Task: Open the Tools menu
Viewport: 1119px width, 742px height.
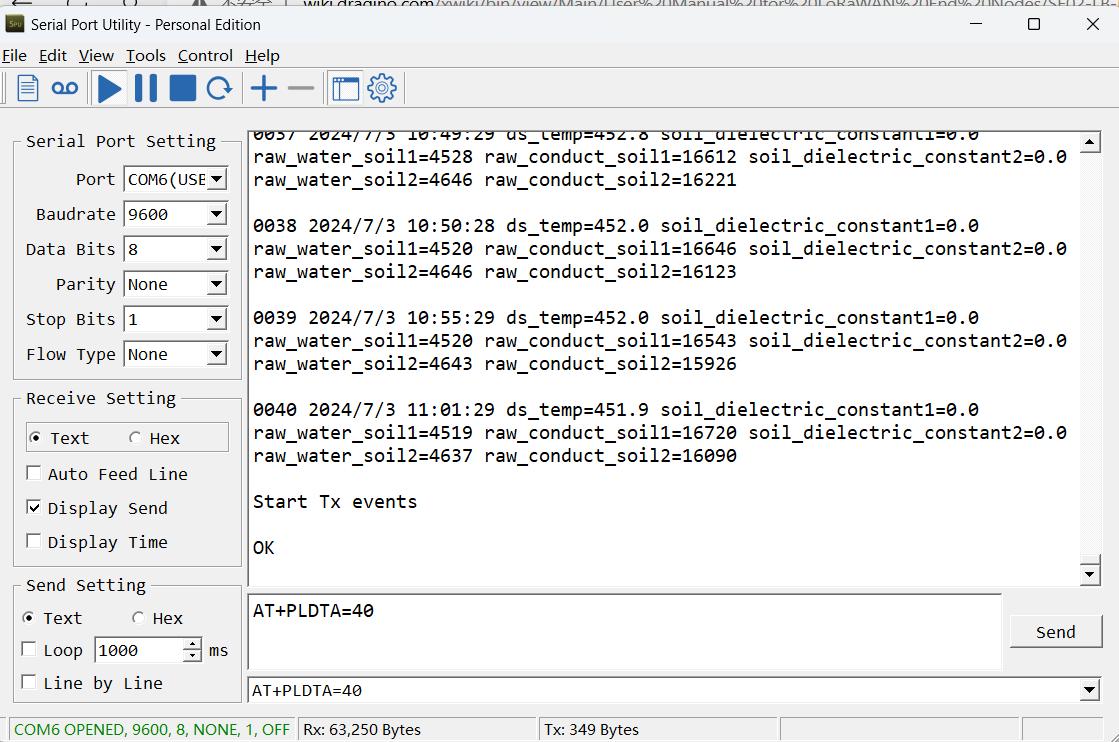Action: click(x=146, y=56)
